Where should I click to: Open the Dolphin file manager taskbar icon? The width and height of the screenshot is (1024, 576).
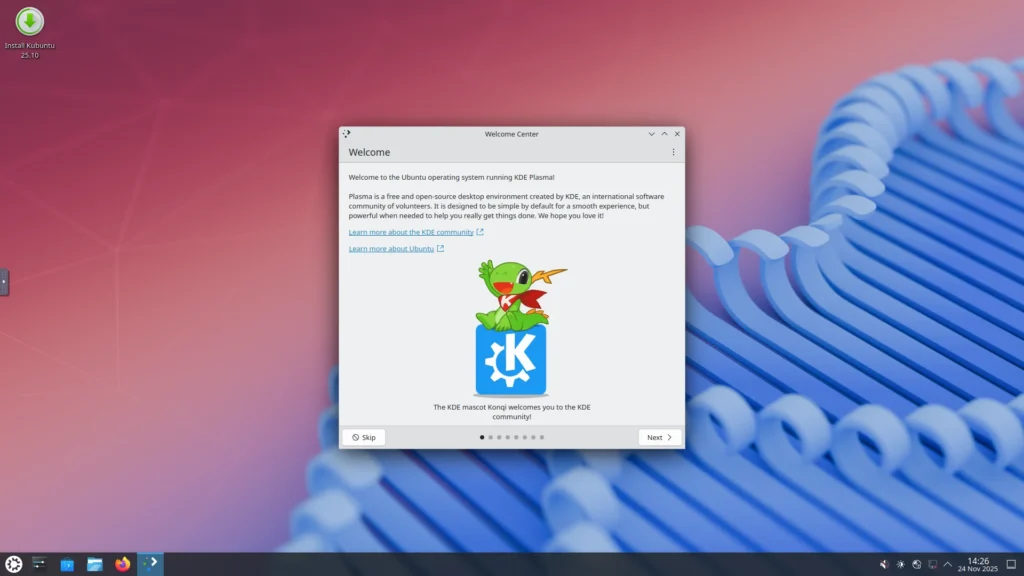point(94,563)
